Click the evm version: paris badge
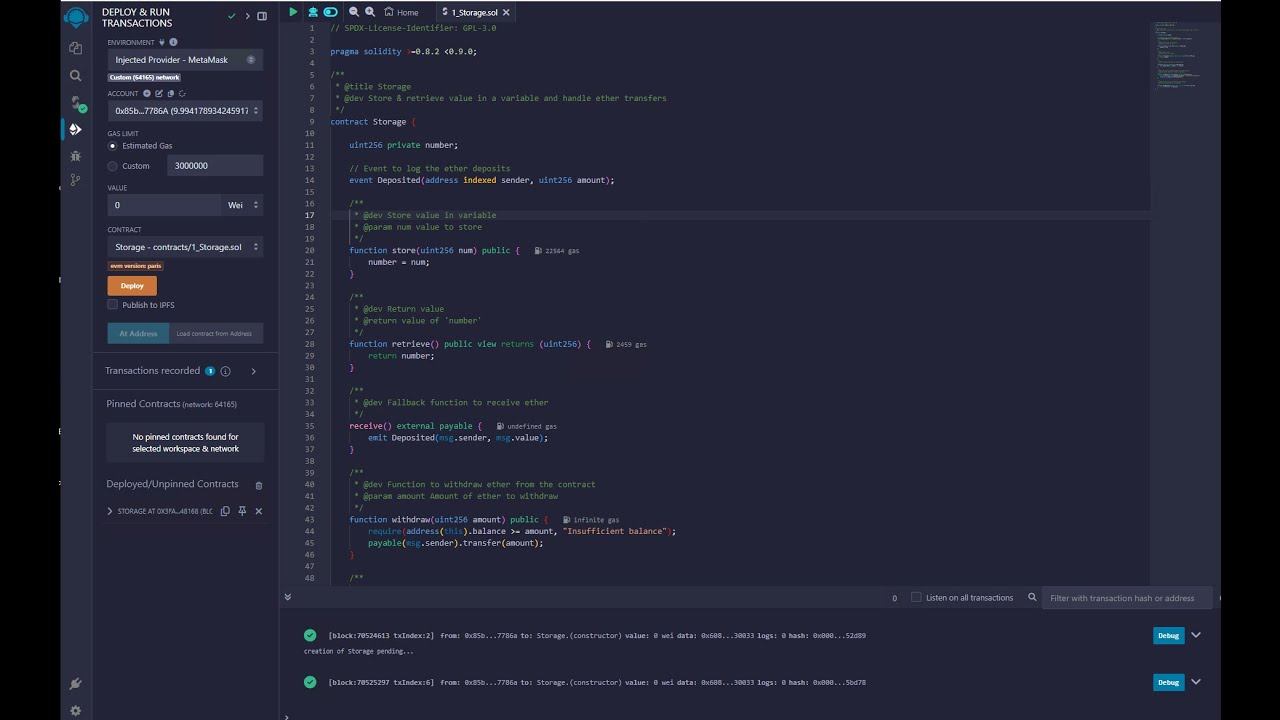This screenshot has width=1280, height=720. coord(135,266)
